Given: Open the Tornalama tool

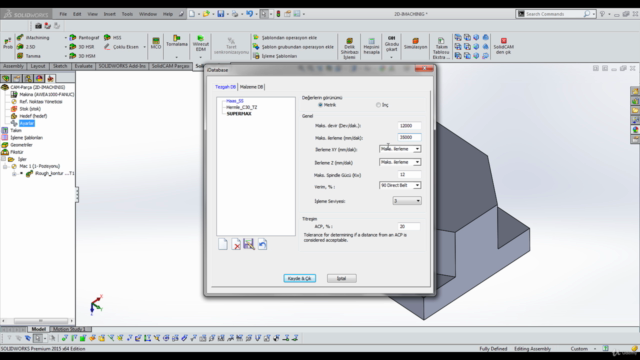Looking at the screenshot, I should [x=177, y=41].
